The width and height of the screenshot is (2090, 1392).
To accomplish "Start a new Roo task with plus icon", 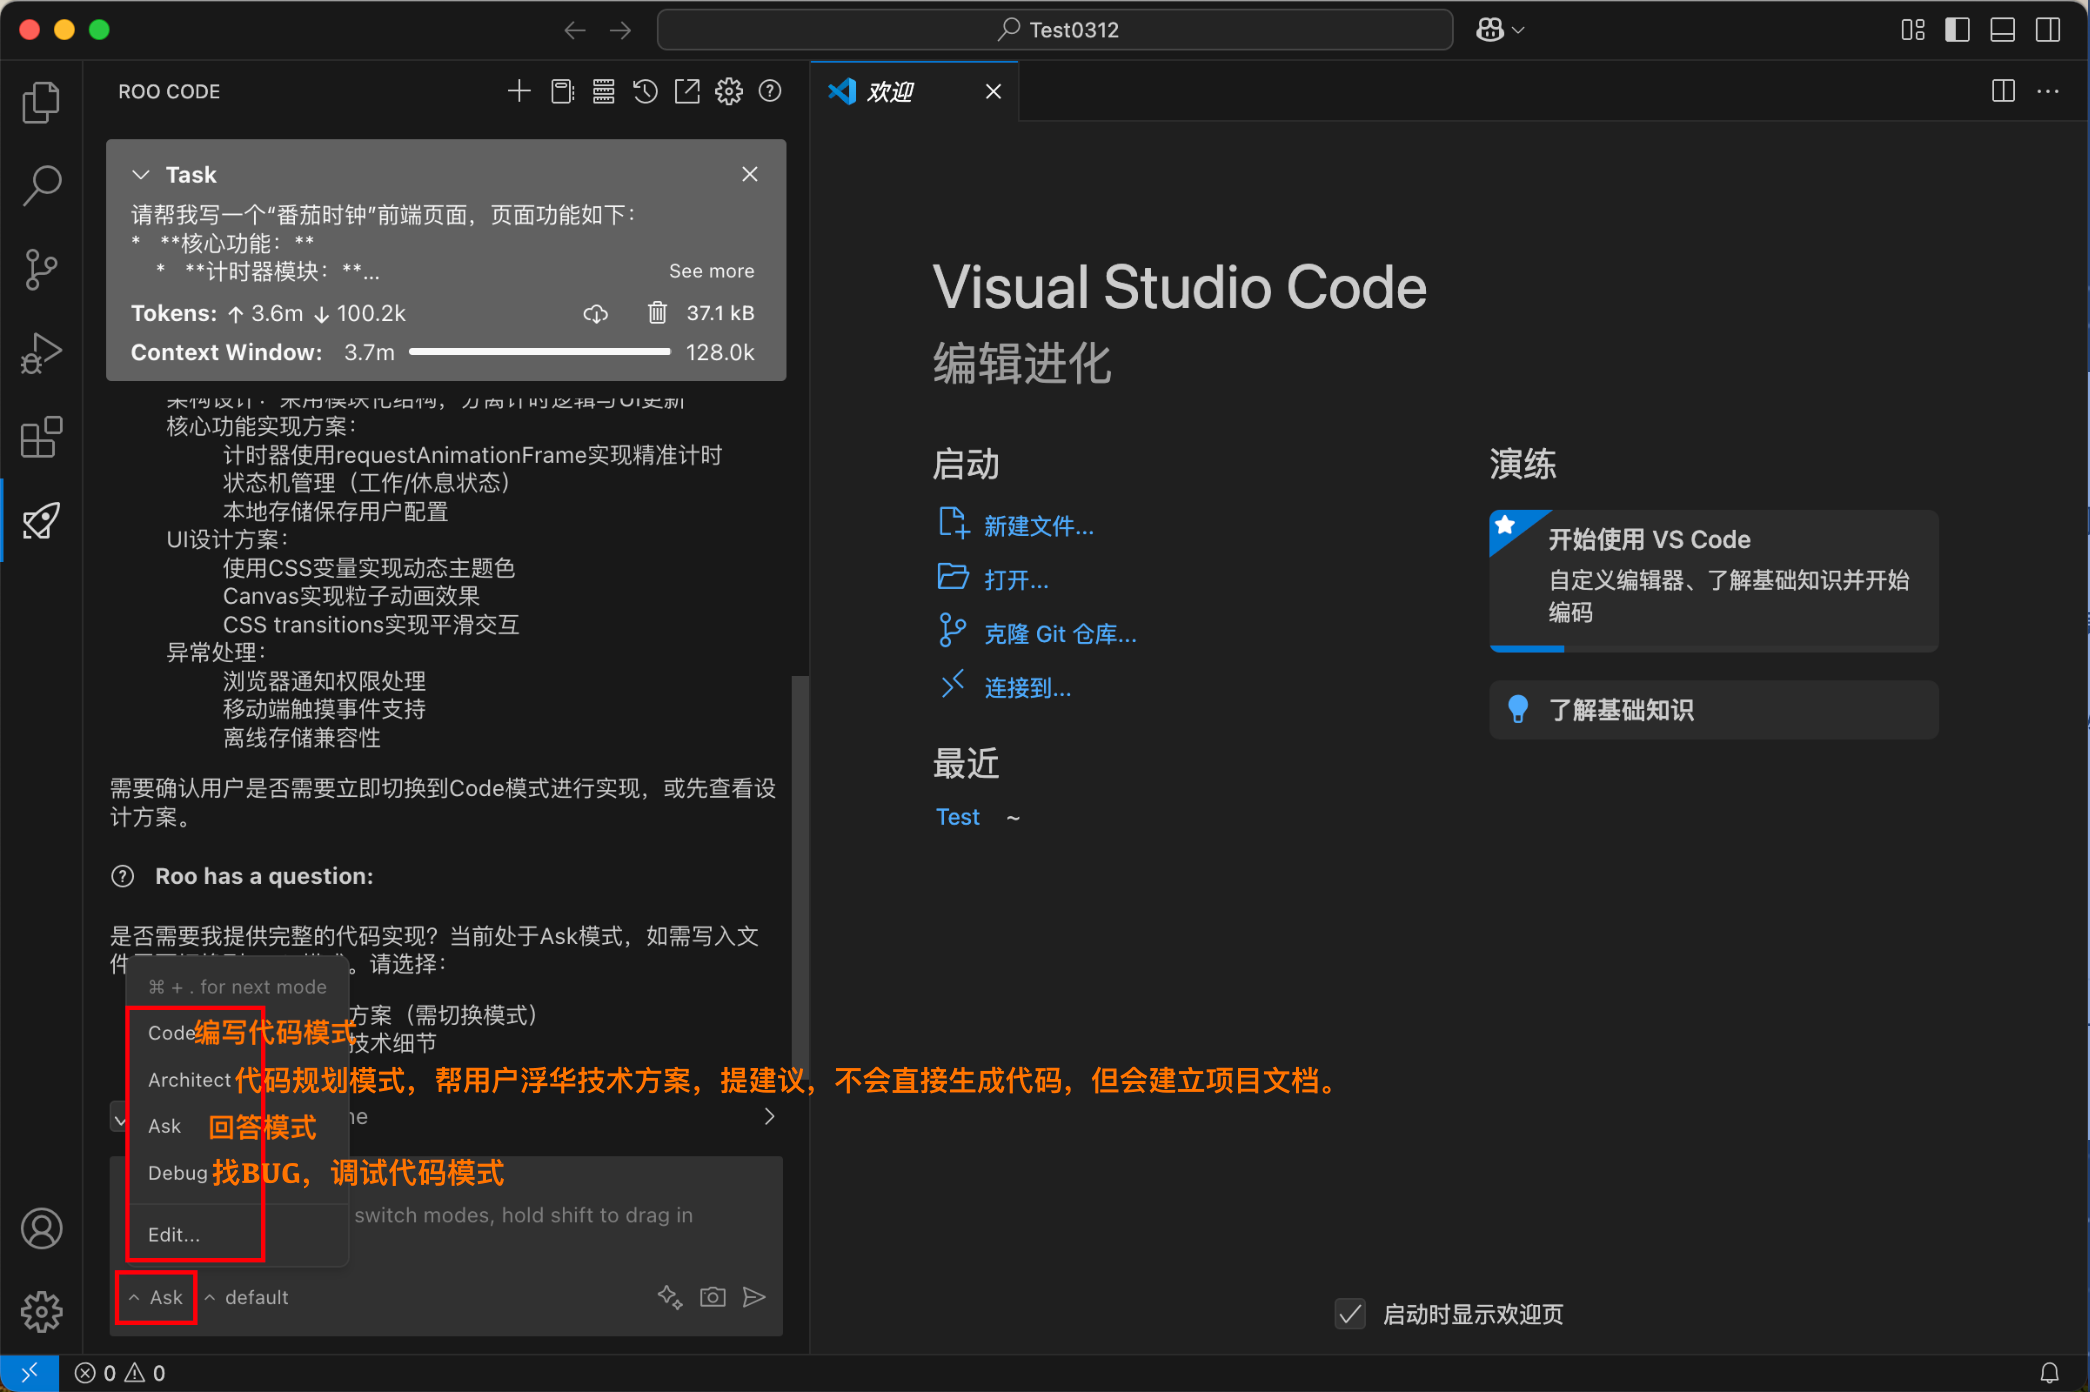I will (519, 92).
